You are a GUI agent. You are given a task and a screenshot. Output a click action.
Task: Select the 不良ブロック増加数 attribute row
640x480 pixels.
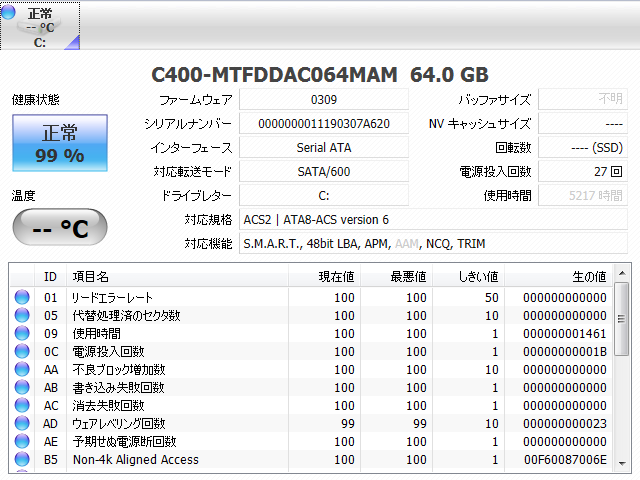311,369
